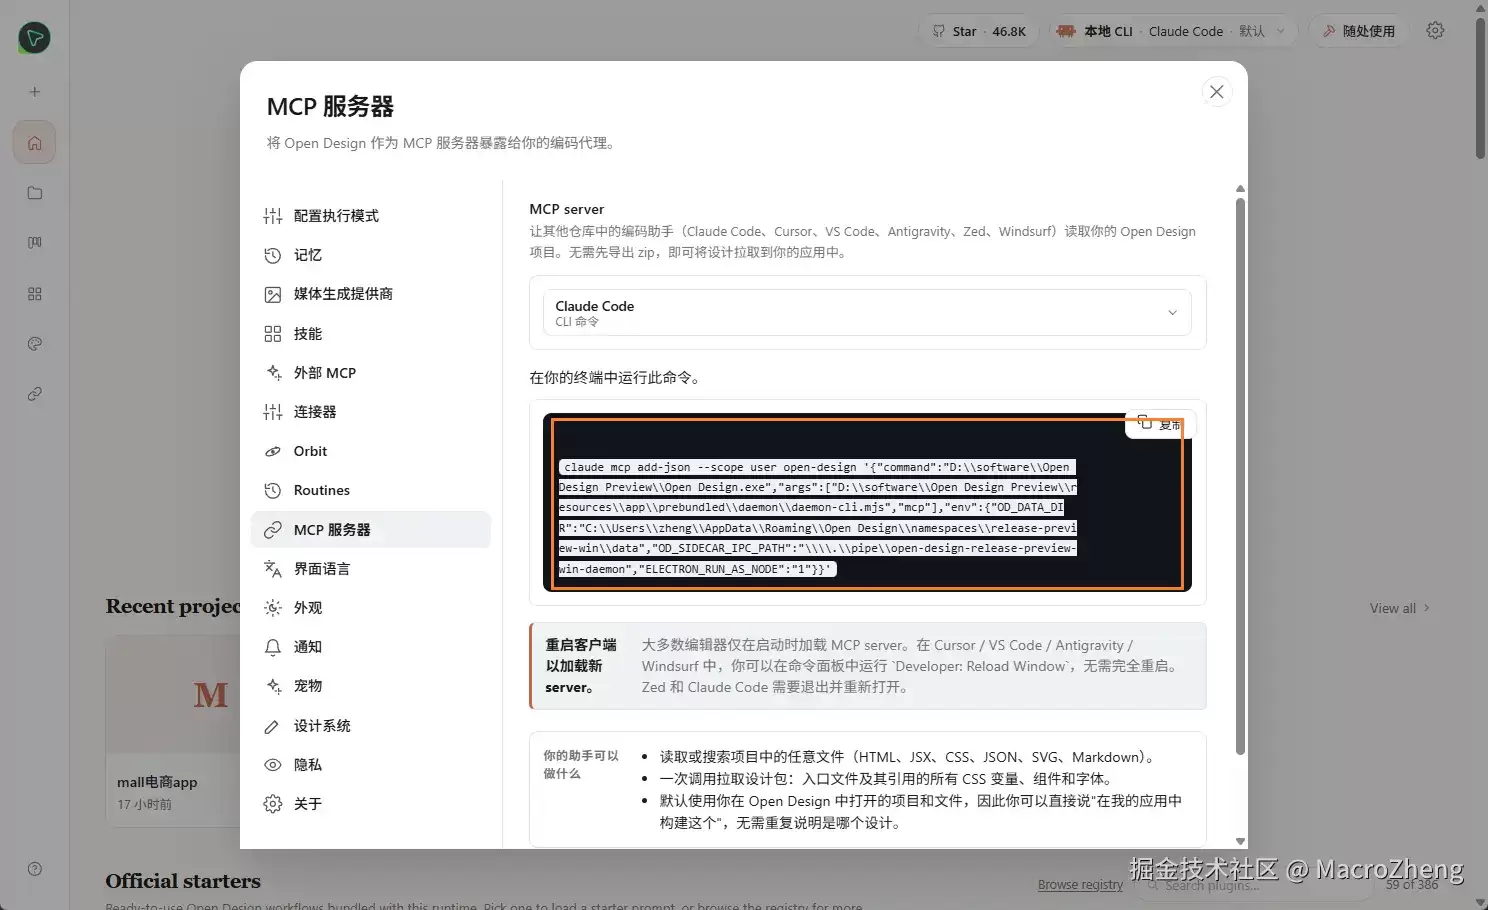
Task: Click the MCP server heading text
Action: click(566, 209)
